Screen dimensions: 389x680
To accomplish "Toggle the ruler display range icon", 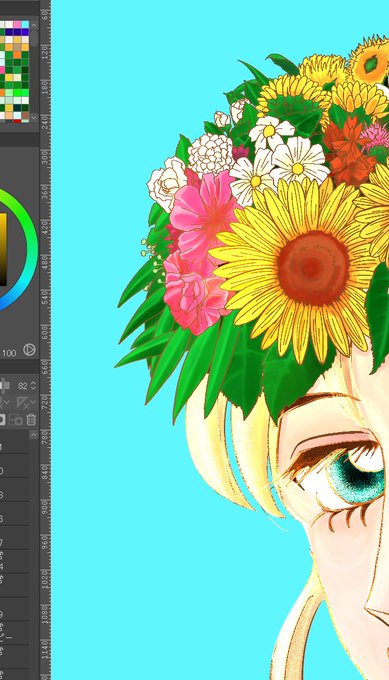I will tap(23, 402).
